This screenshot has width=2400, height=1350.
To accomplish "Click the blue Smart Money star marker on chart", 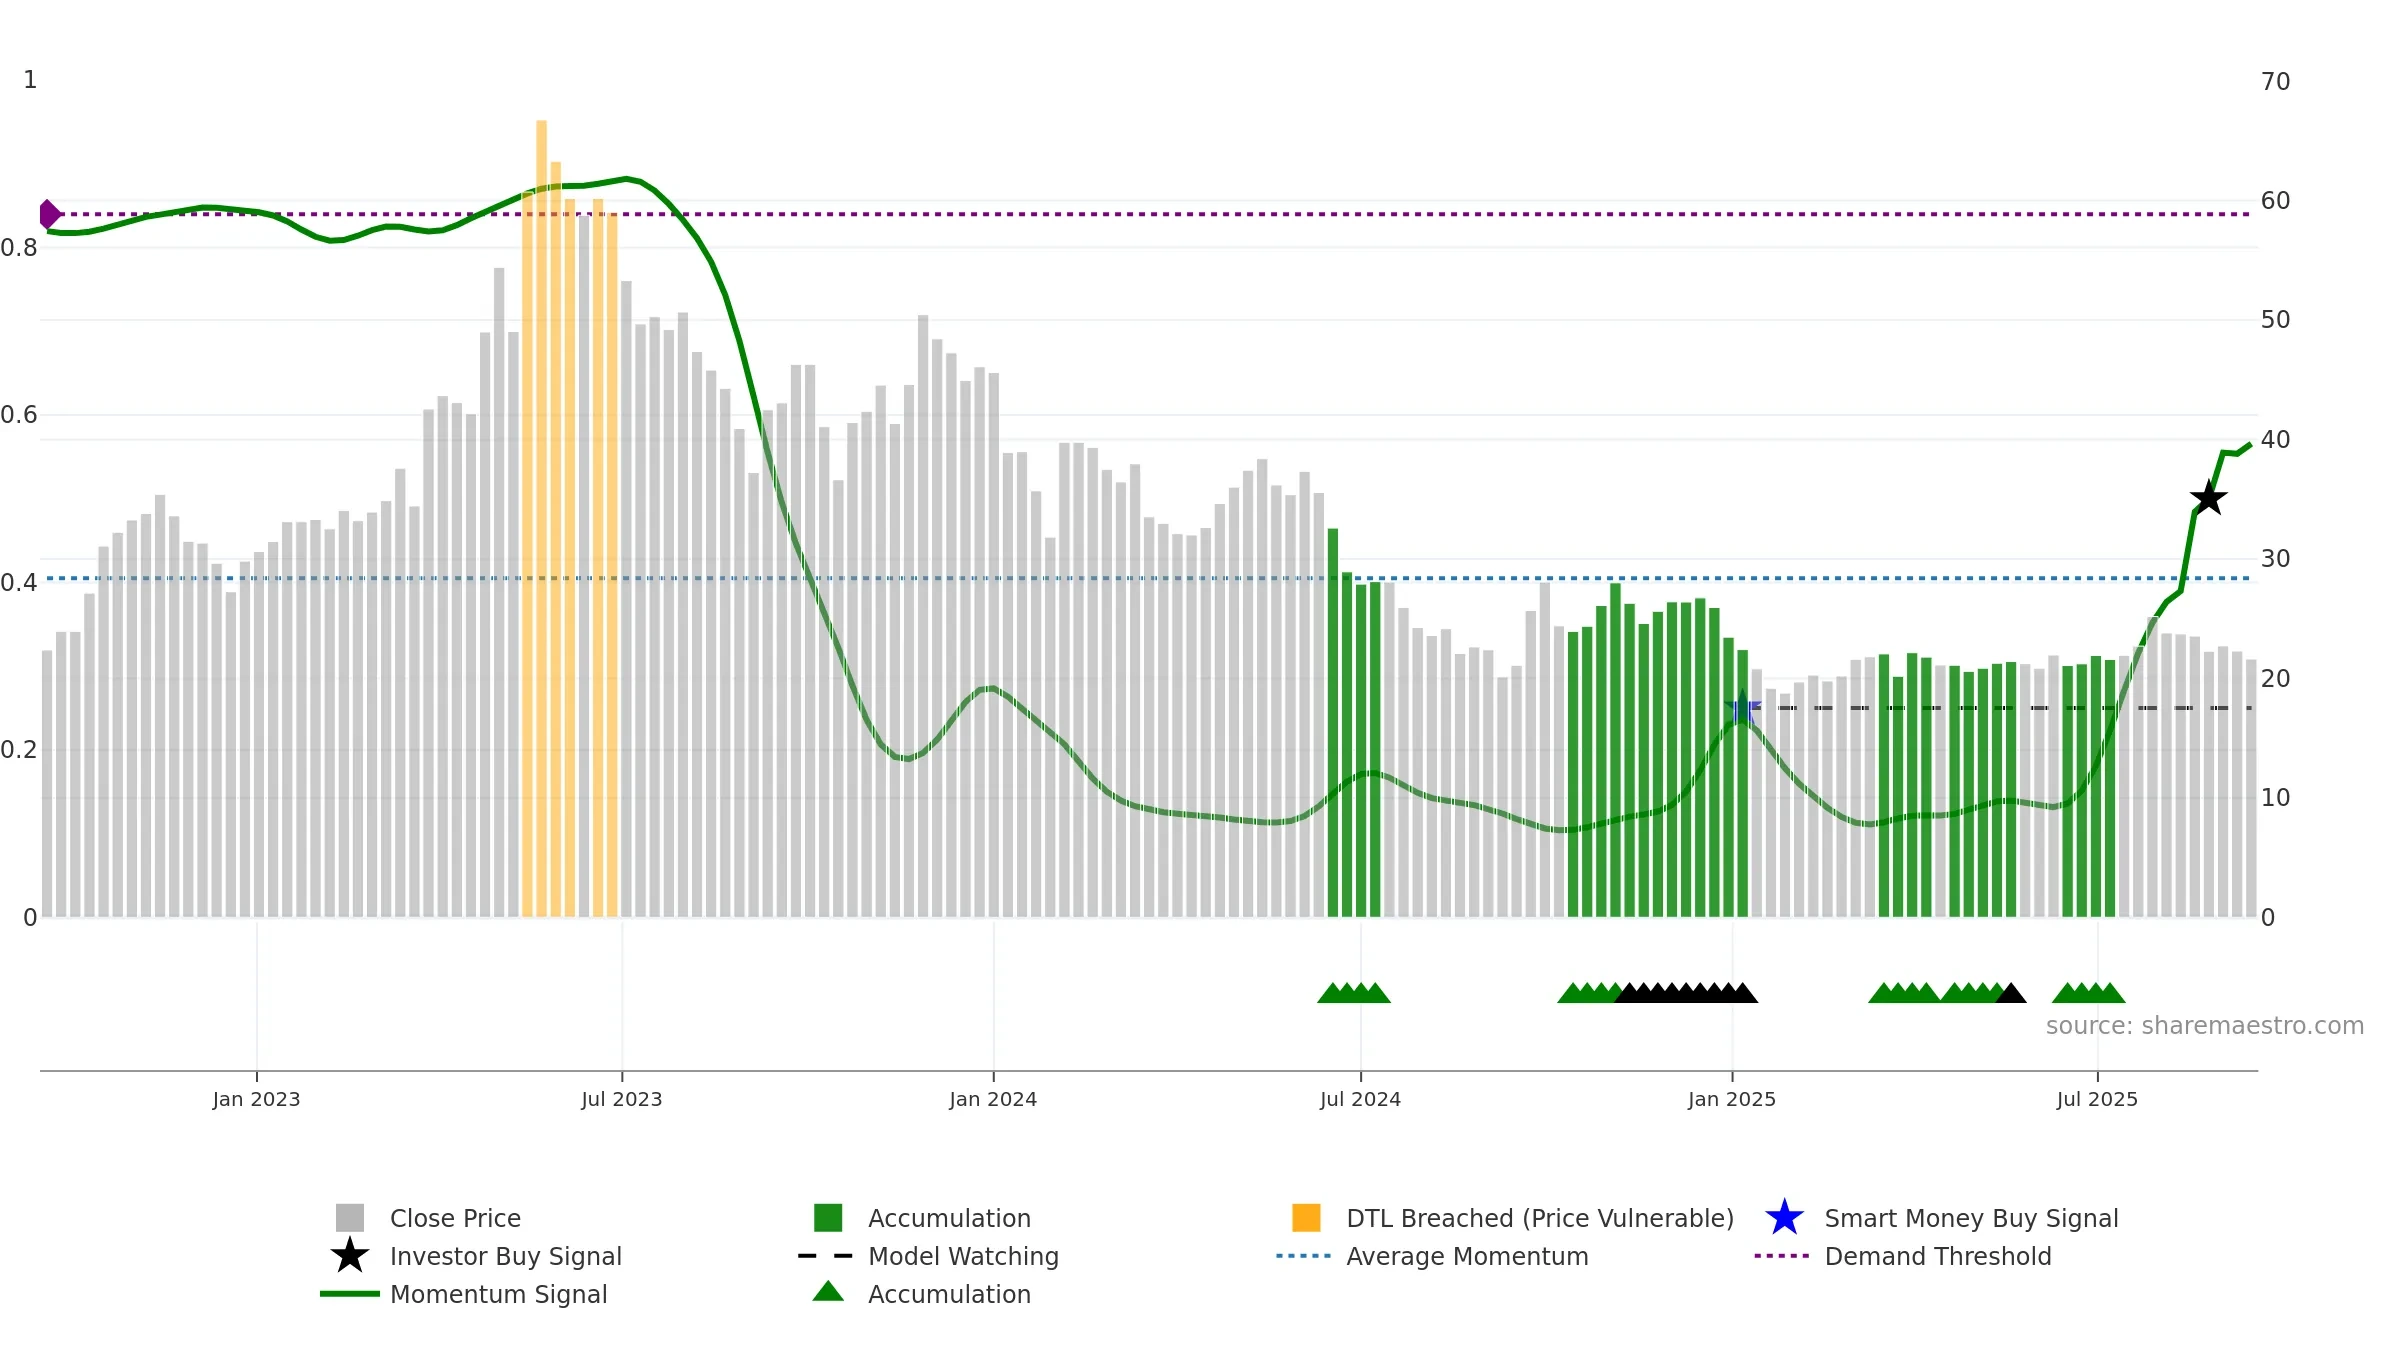I will pos(1742,708).
